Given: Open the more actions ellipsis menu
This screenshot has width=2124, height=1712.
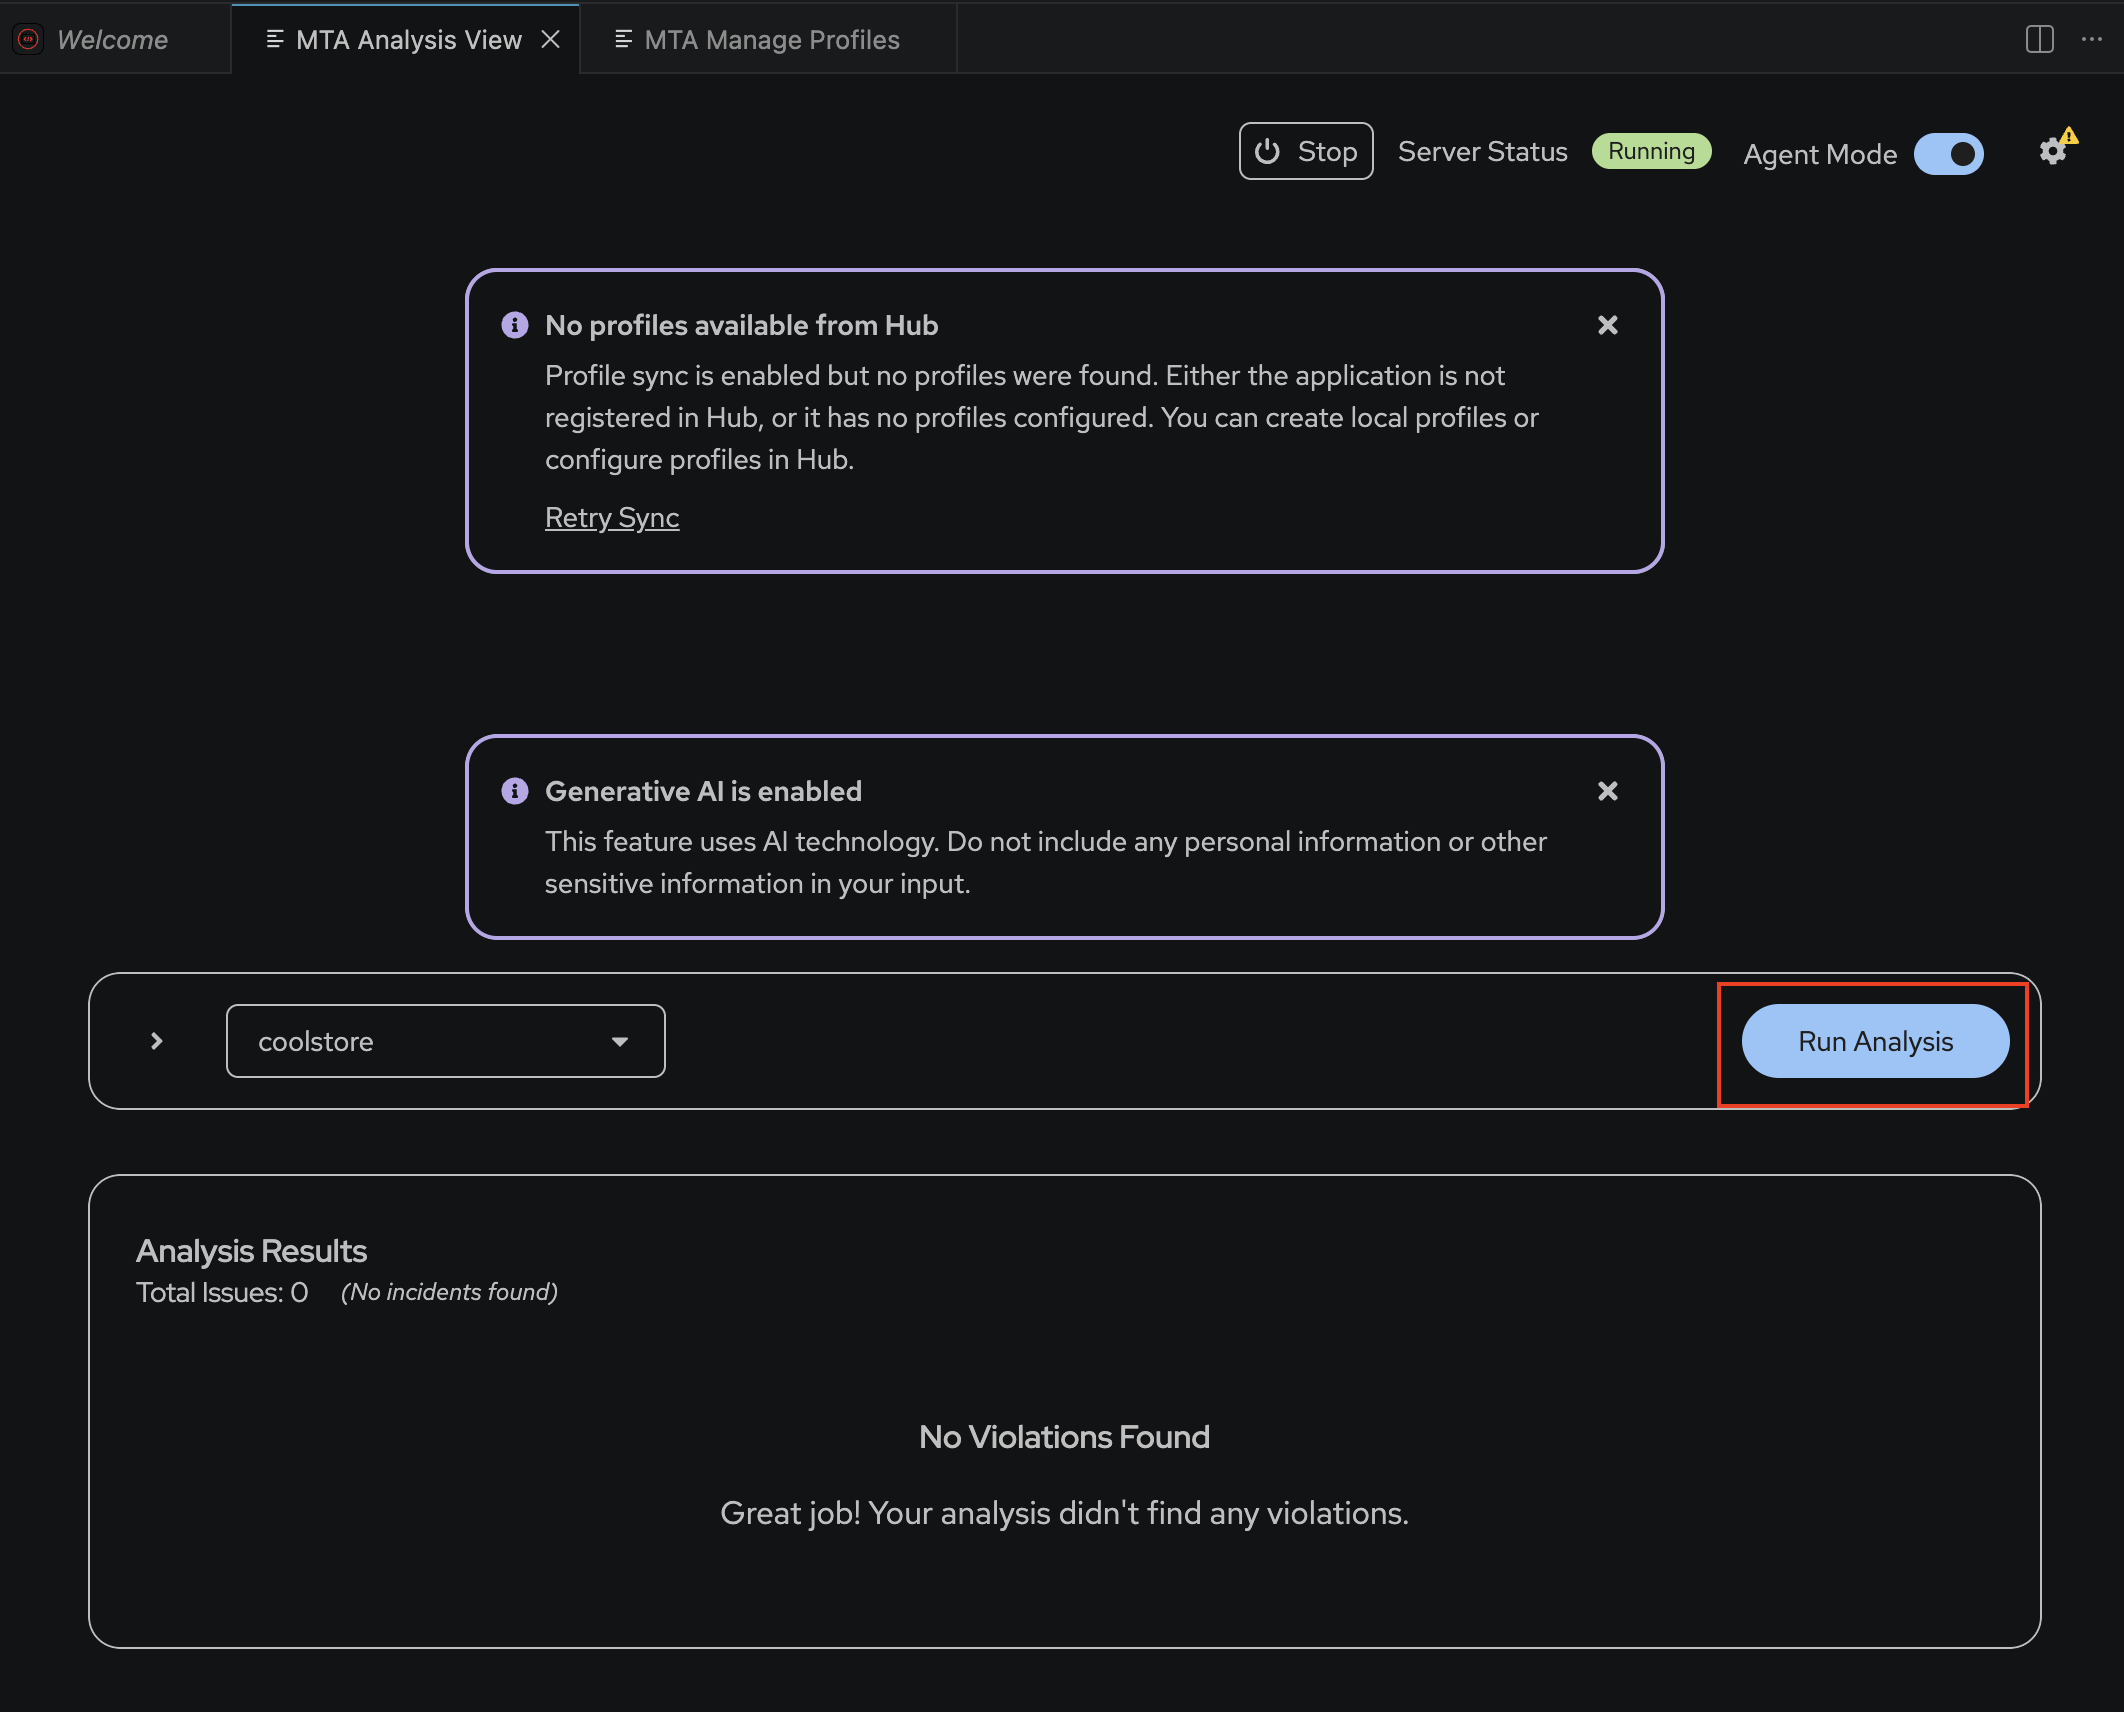Looking at the screenshot, I should (x=2092, y=39).
